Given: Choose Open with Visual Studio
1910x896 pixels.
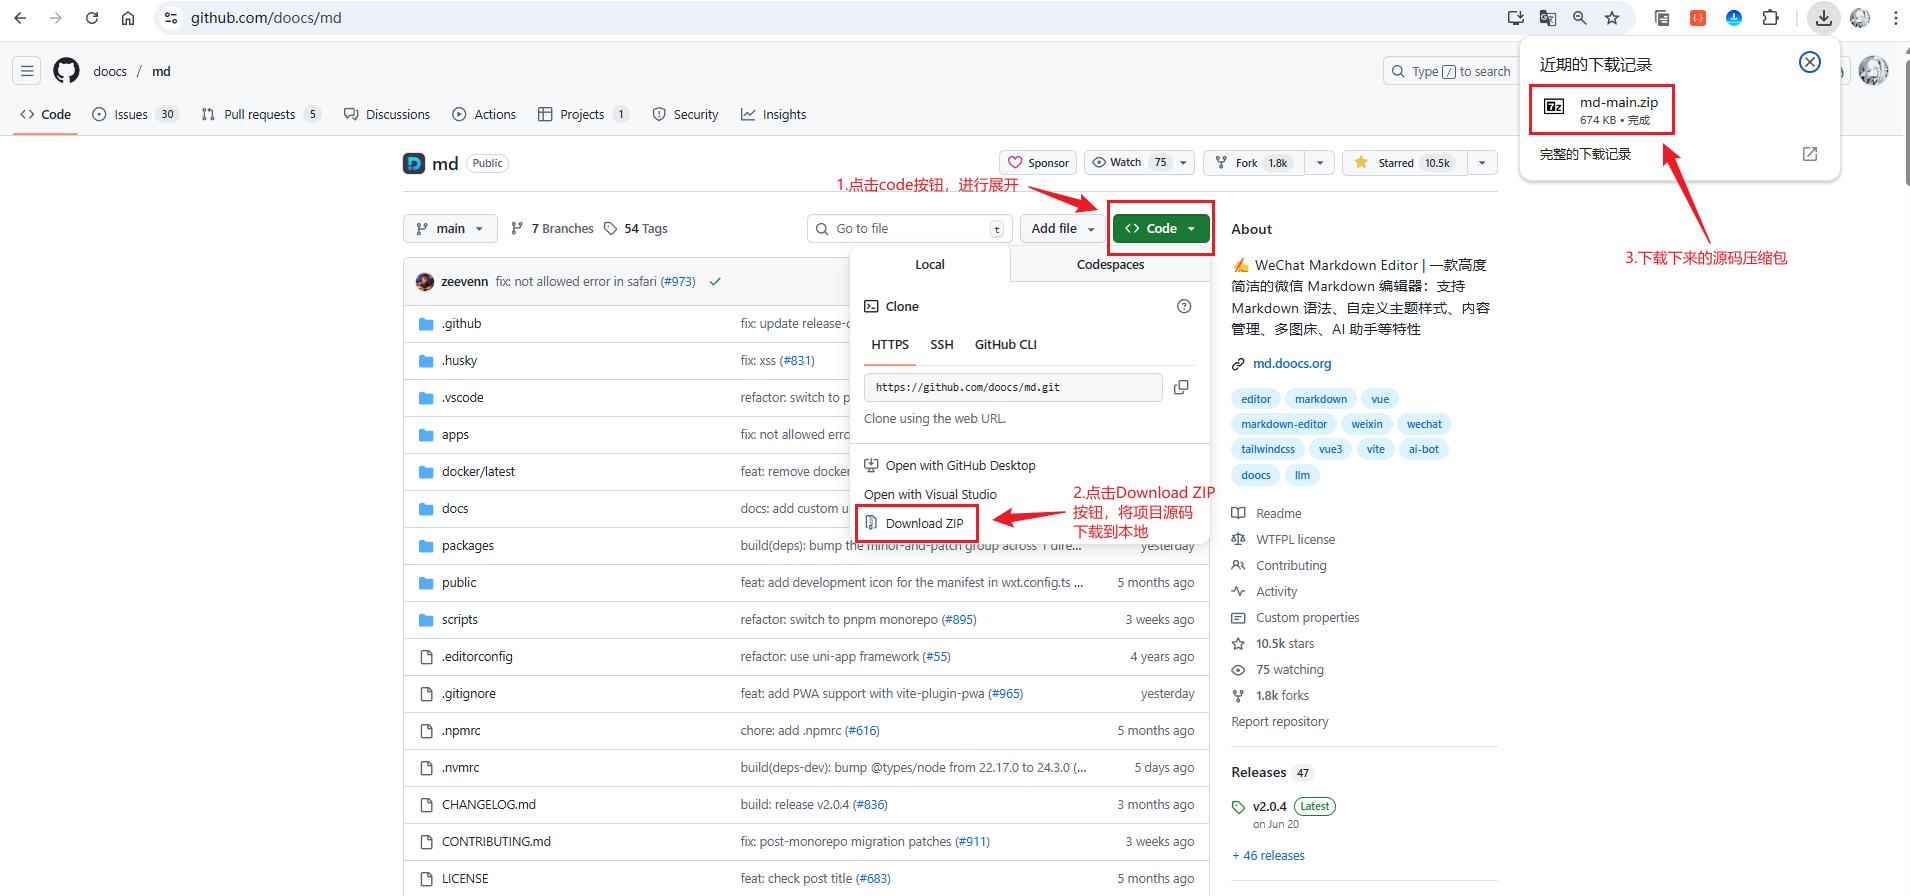Looking at the screenshot, I should point(931,495).
